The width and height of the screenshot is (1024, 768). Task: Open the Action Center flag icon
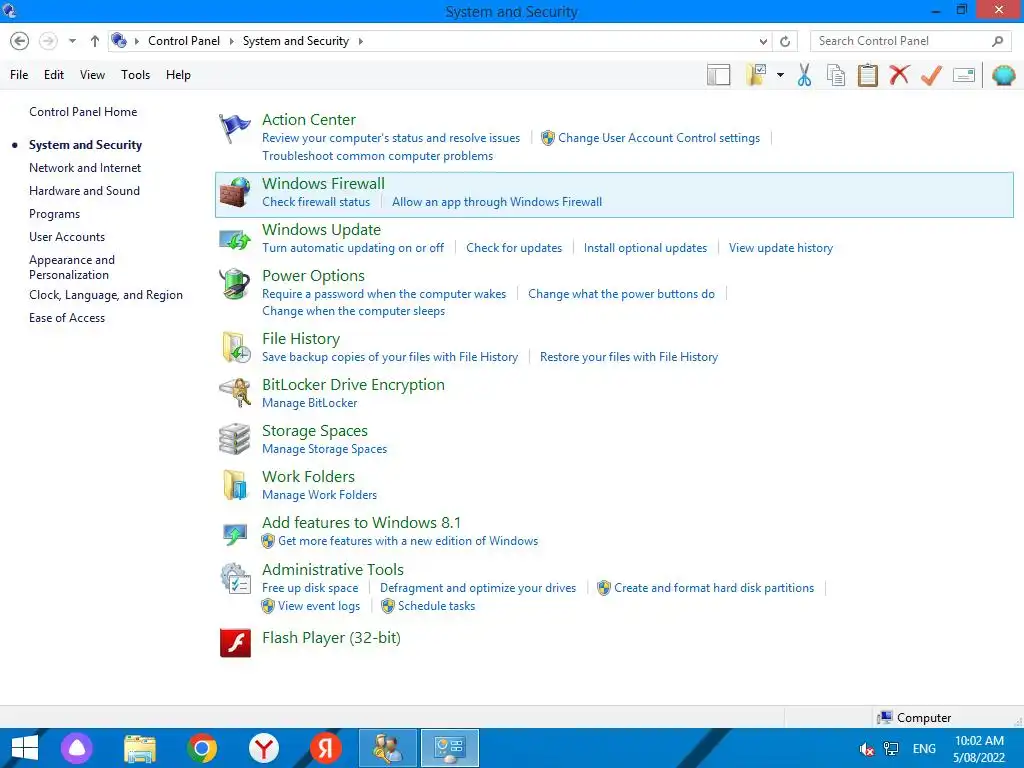pos(234,128)
